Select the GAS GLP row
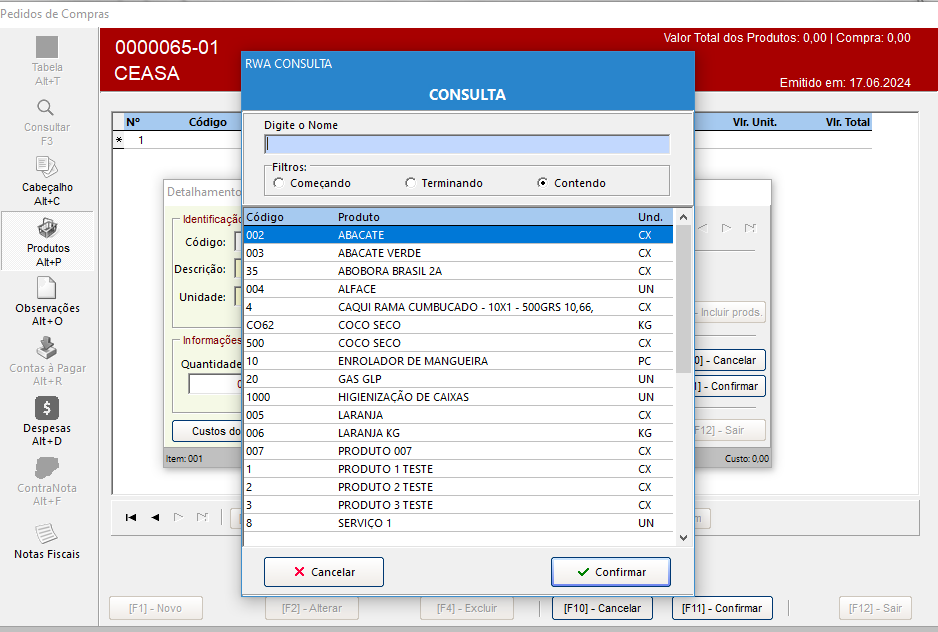Viewport: 938px width, 632px height. pos(458,379)
